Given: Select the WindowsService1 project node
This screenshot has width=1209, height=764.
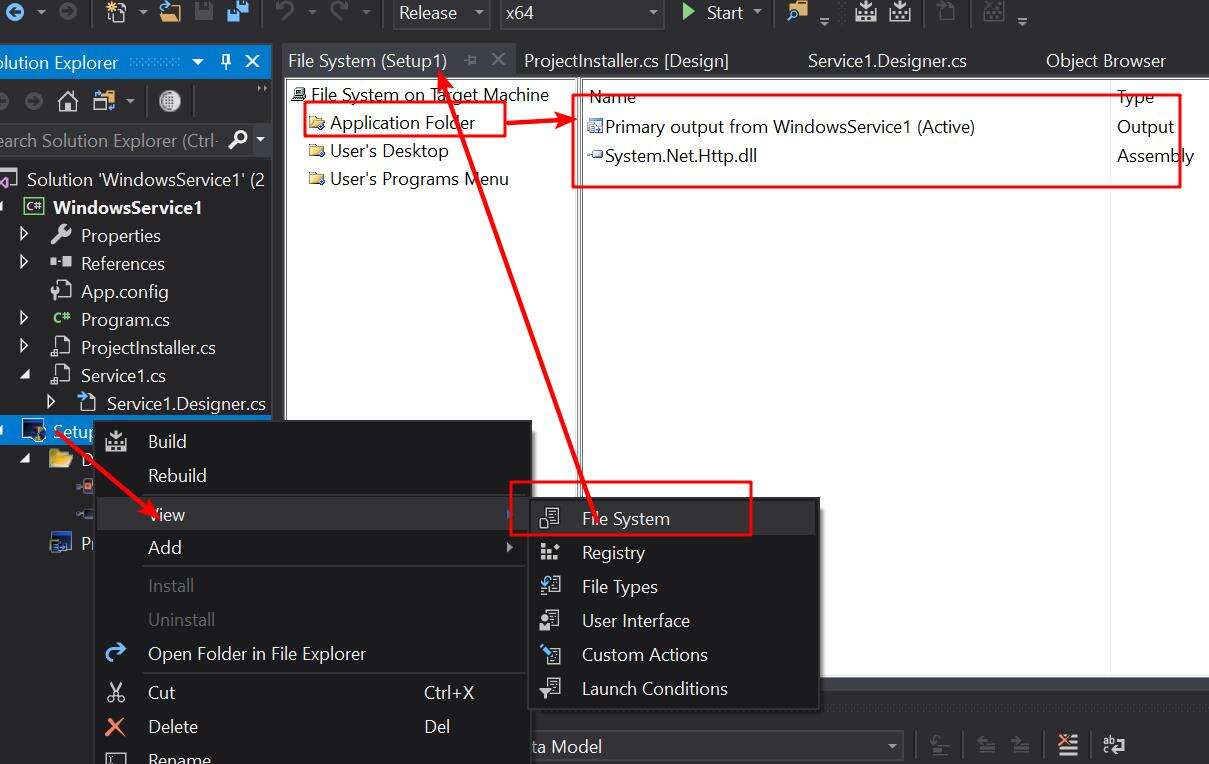Looking at the screenshot, I should (127, 207).
